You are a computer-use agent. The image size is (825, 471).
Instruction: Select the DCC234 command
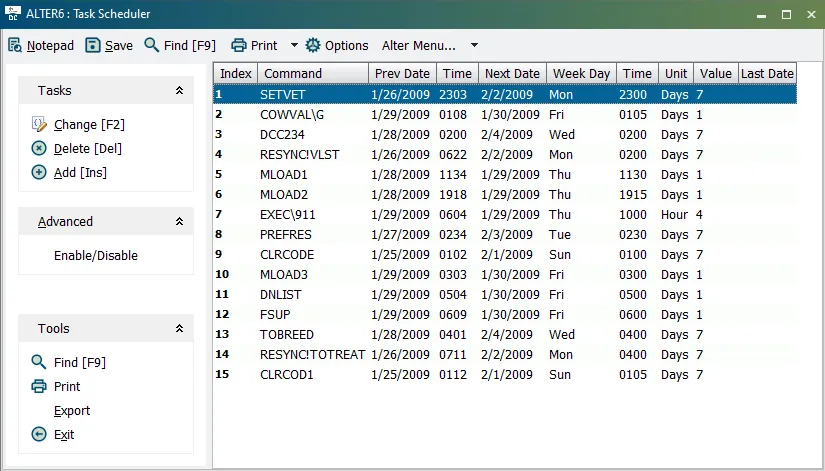(x=282, y=135)
